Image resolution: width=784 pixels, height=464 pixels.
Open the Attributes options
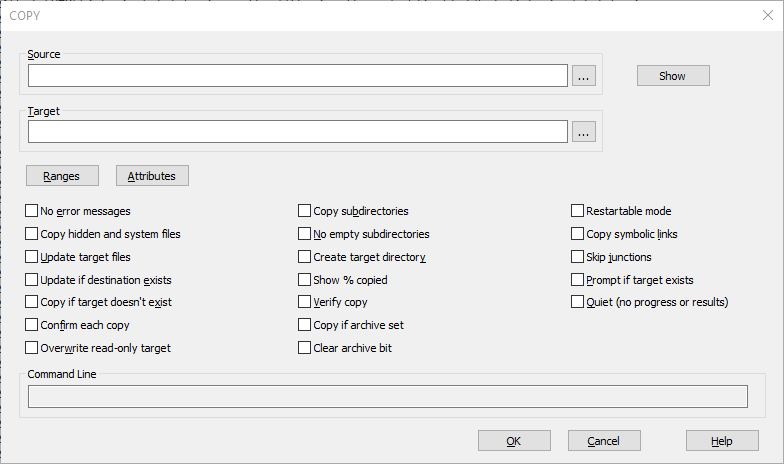tap(152, 176)
